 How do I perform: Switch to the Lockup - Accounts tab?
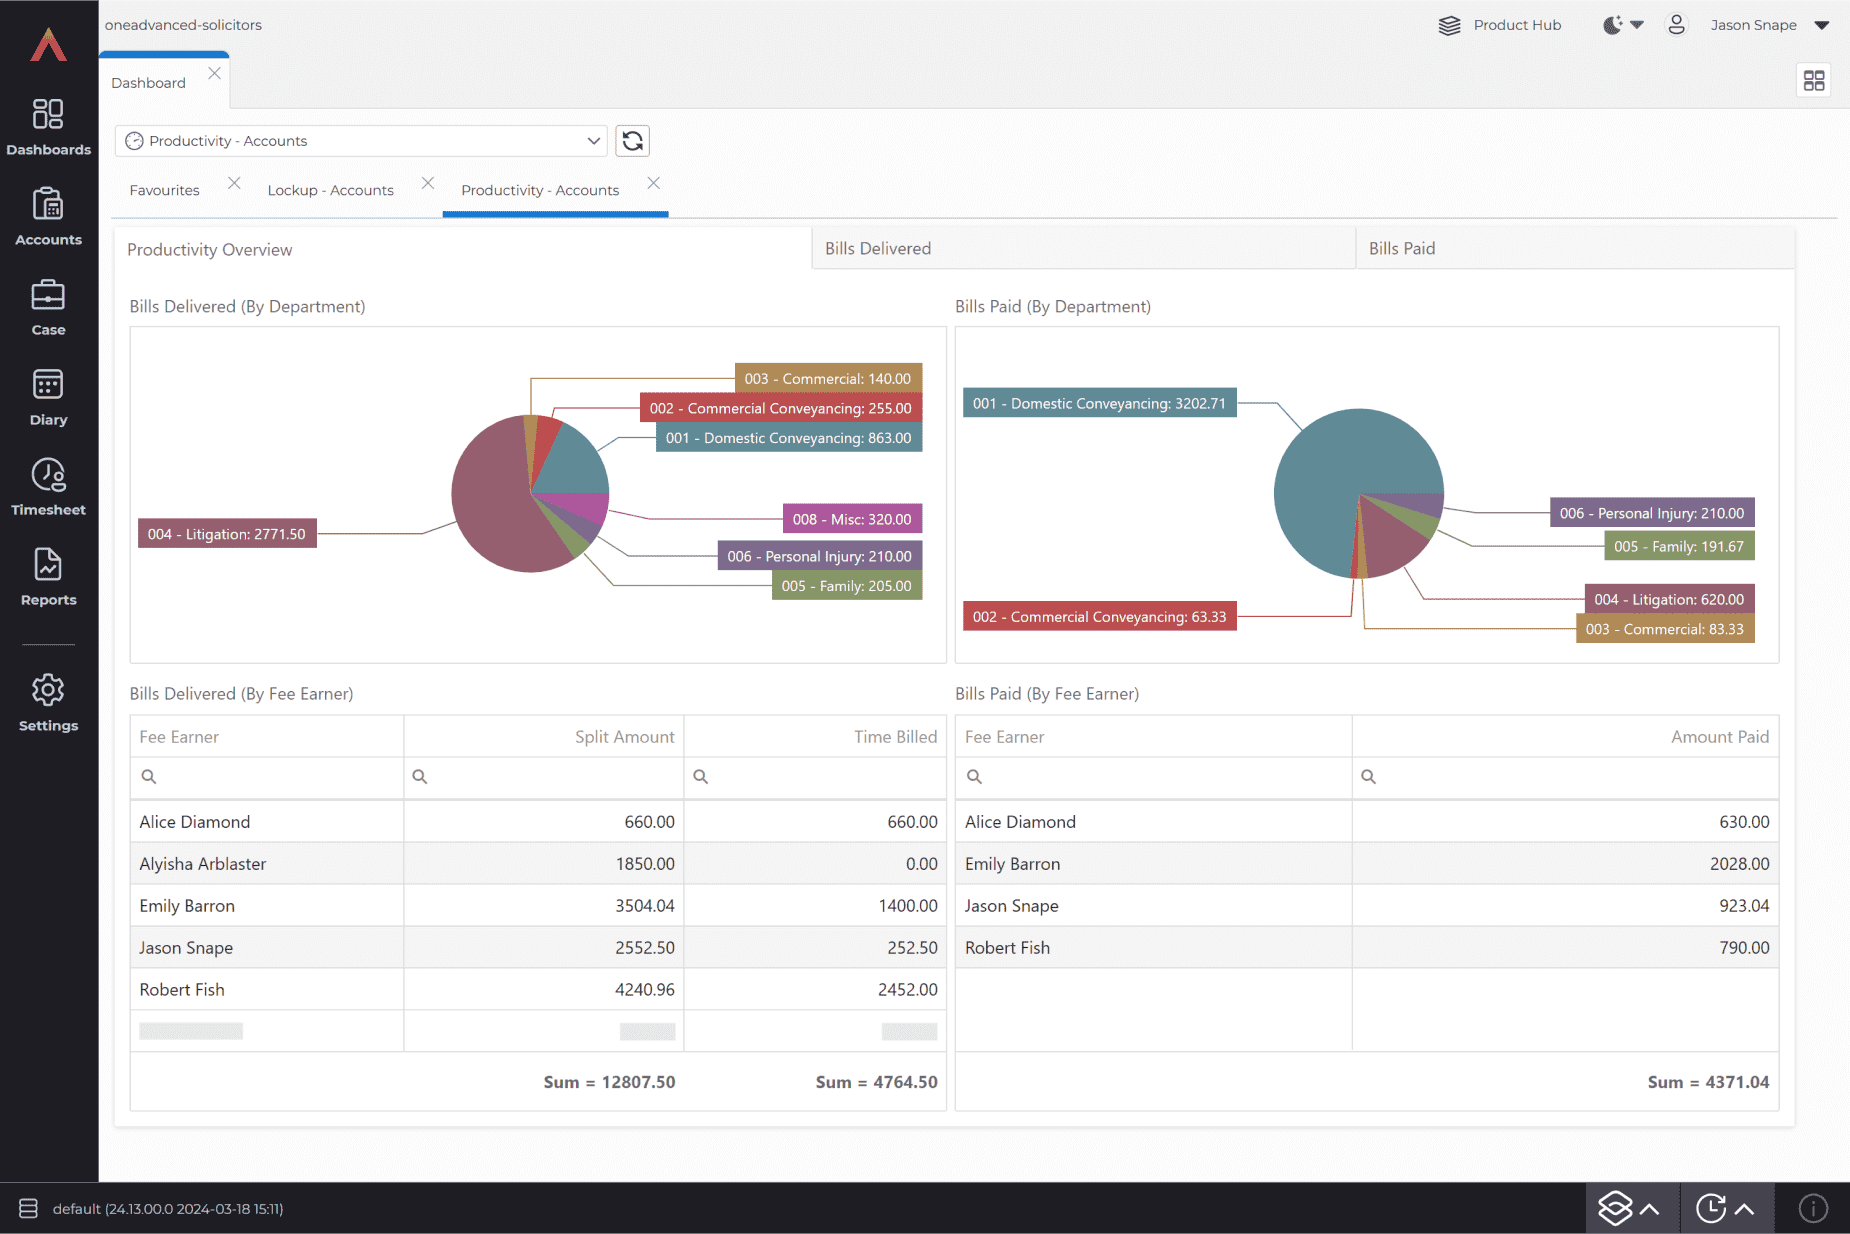click(x=330, y=190)
